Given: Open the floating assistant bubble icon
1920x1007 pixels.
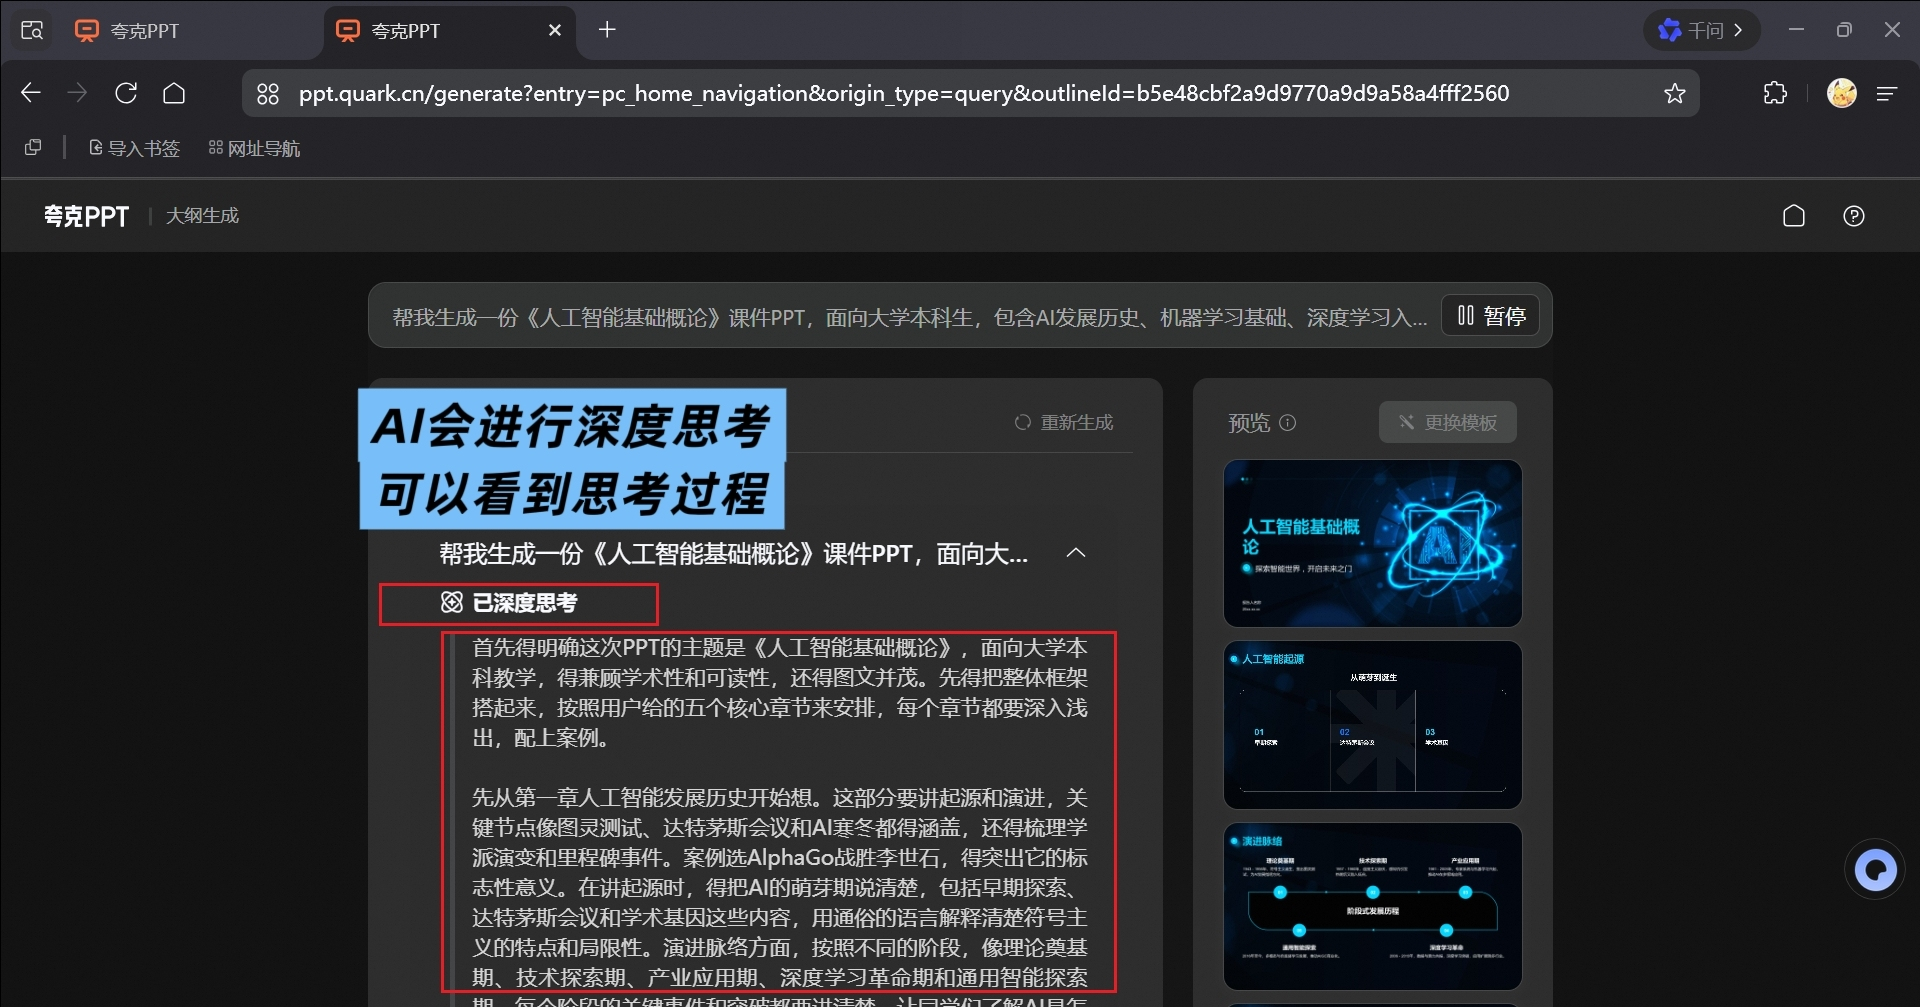Looking at the screenshot, I should [x=1875, y=869].
